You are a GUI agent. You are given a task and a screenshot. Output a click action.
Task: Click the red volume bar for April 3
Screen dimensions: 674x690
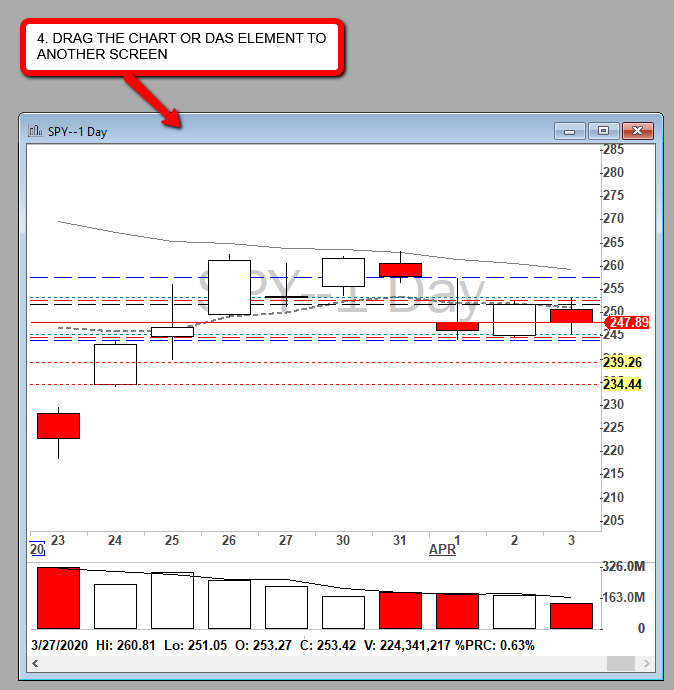tap(571, 615)
